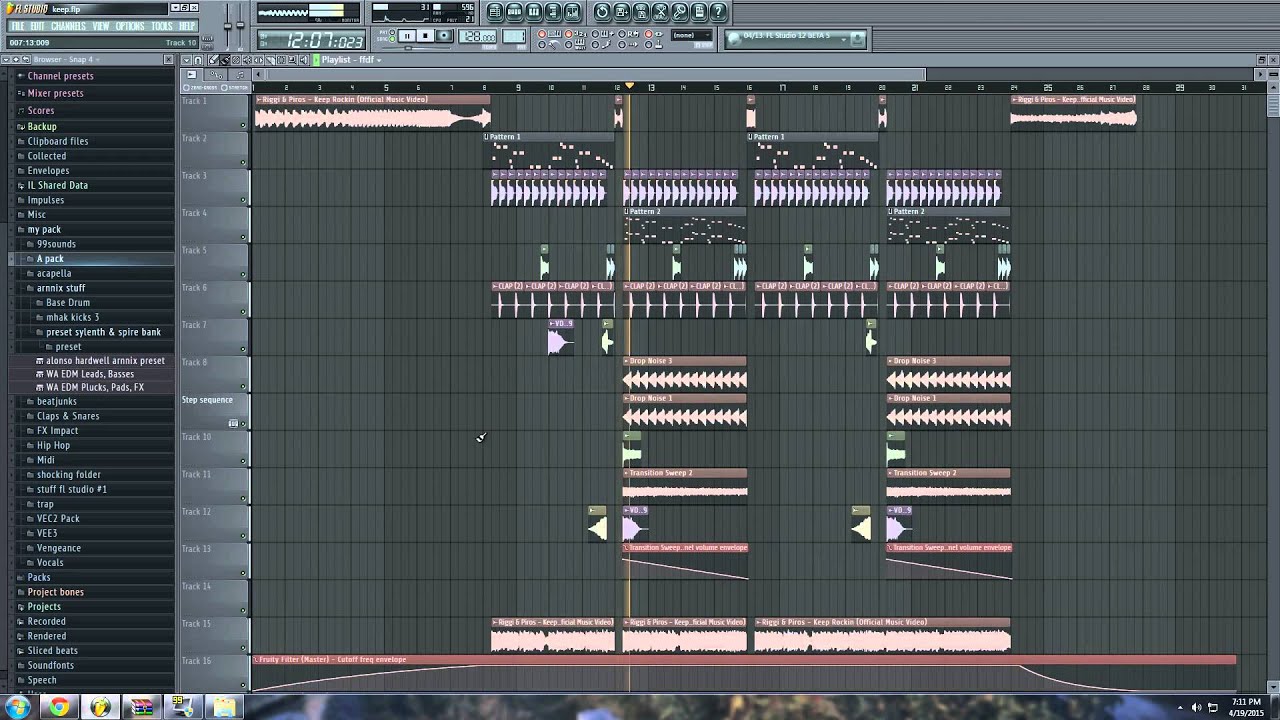Viewport: 1280px width, 720px height.
Task: Toggle loop recording R option
Action: pos(627,33)
